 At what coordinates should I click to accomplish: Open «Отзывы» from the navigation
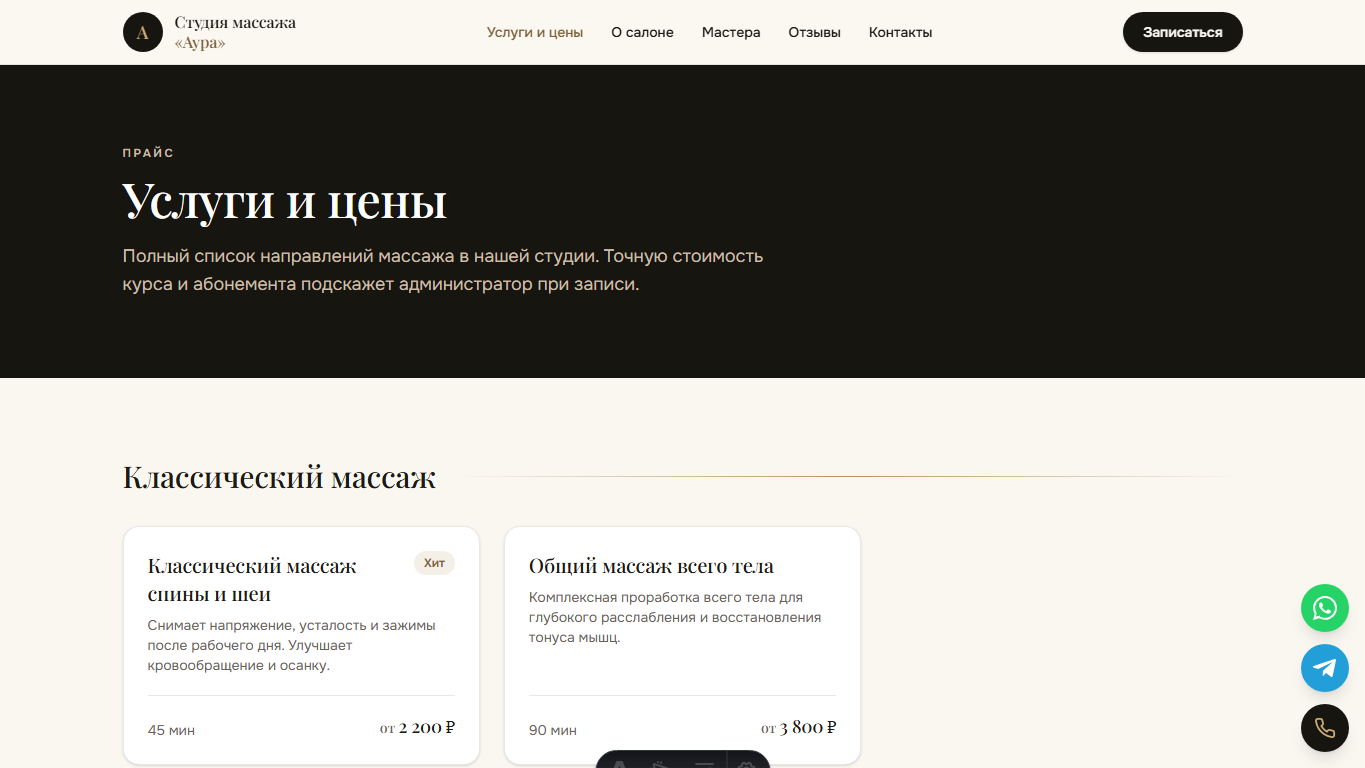point(814,32)
